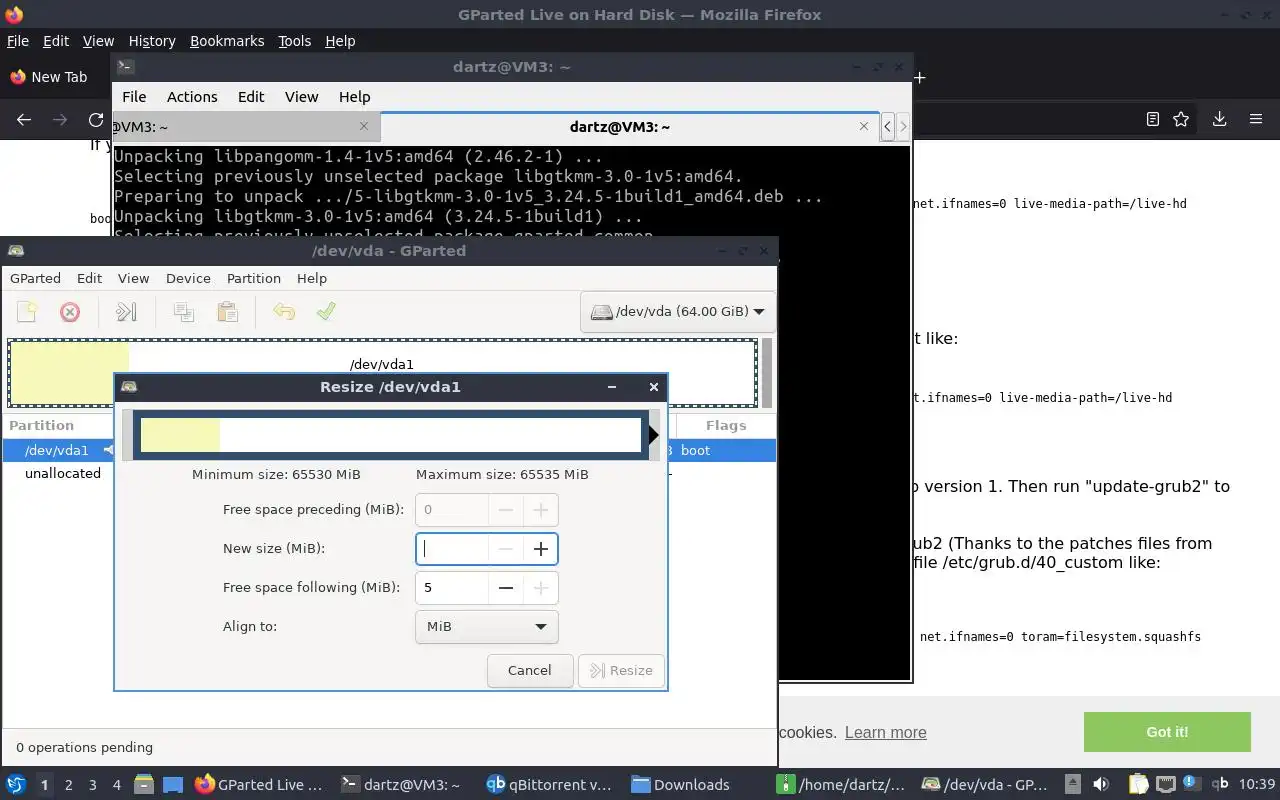Open the Device menu in GParted
1280x800 pixels.
click(188, 278)
